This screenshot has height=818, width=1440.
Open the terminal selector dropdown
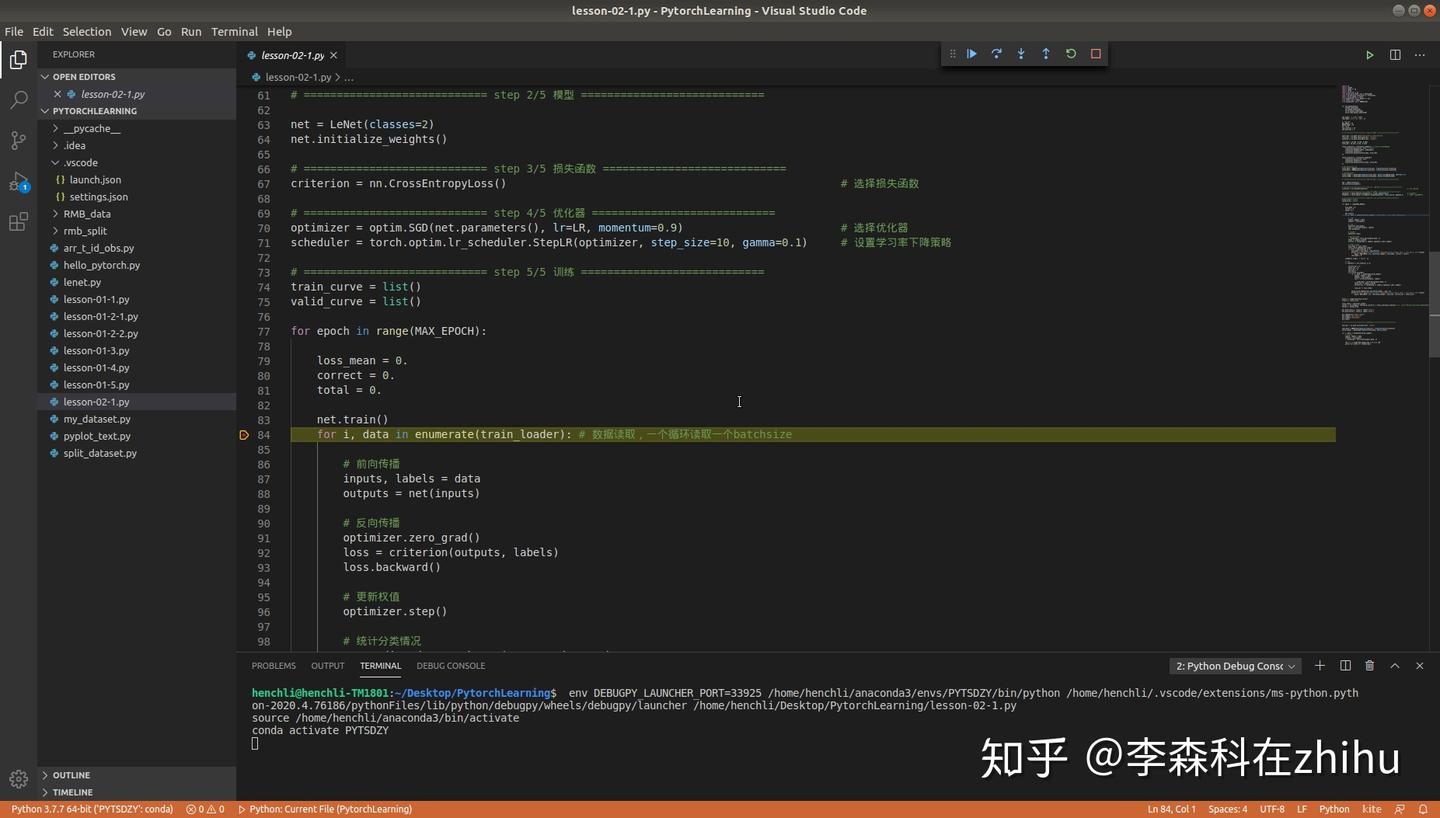1235,665
